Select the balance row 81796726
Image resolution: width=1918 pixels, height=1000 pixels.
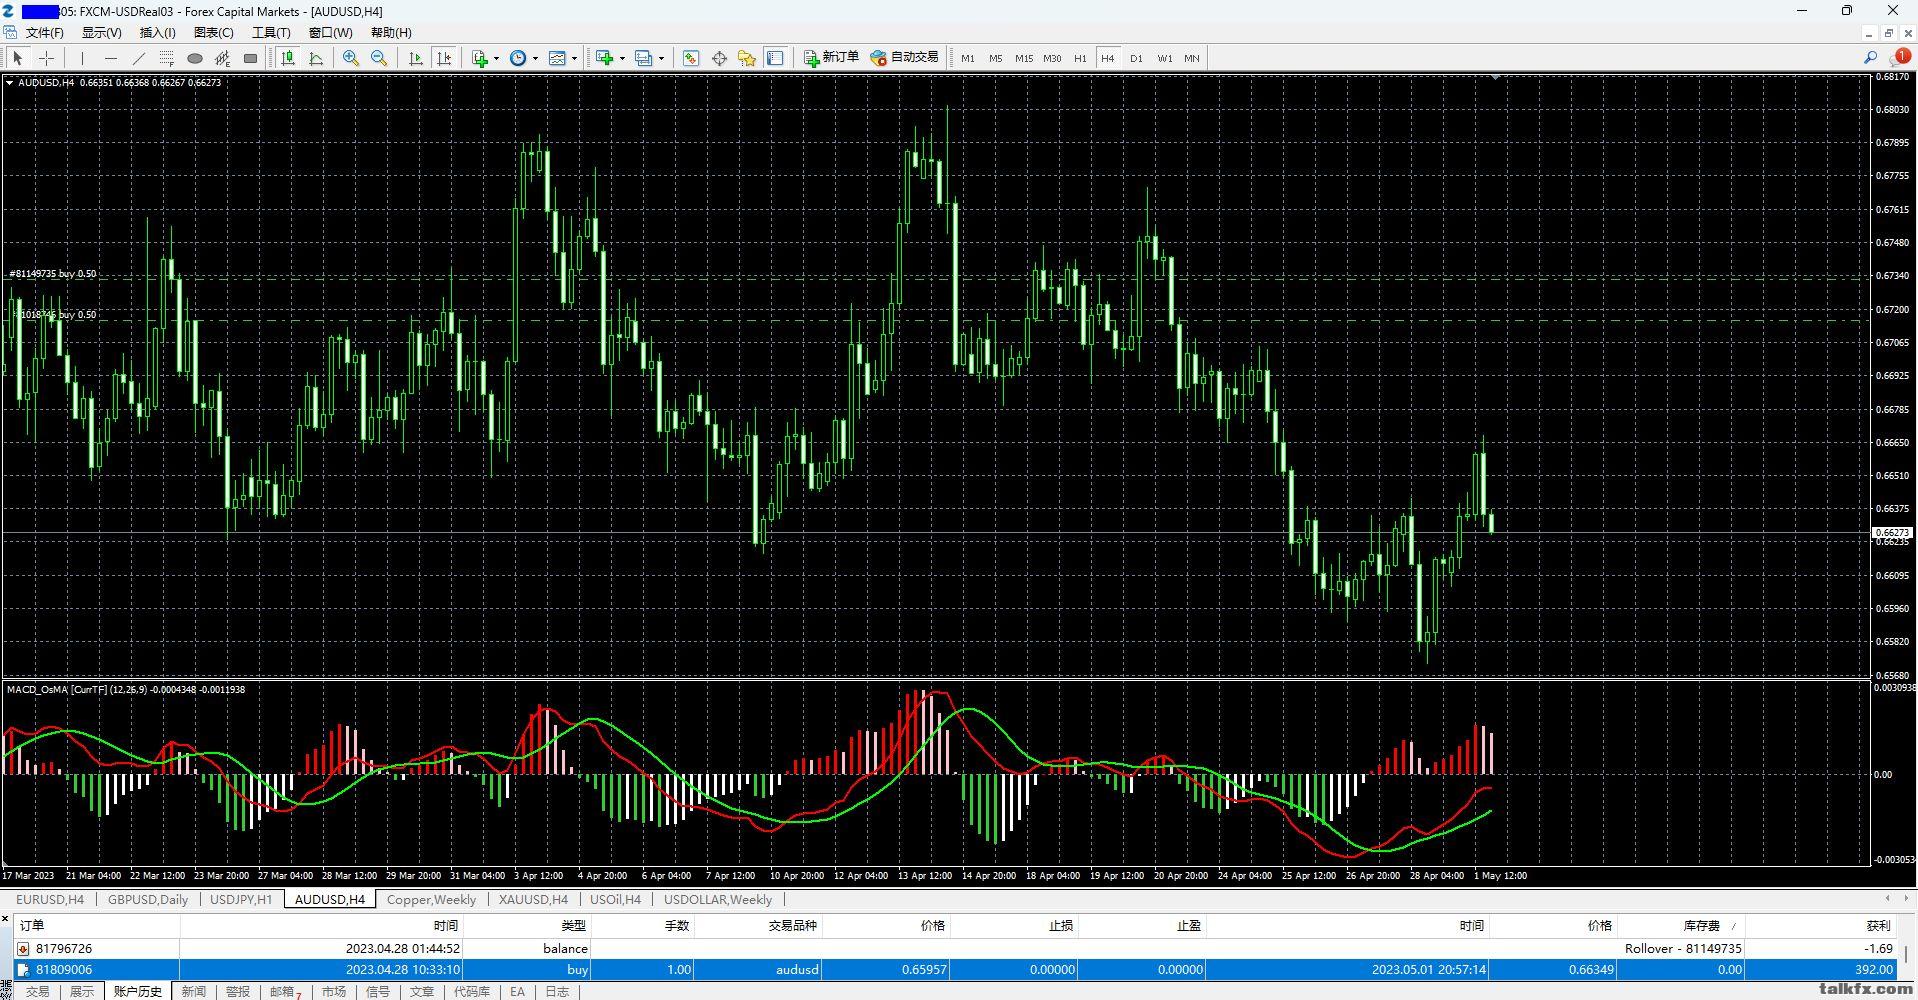[x=956, y=948]
